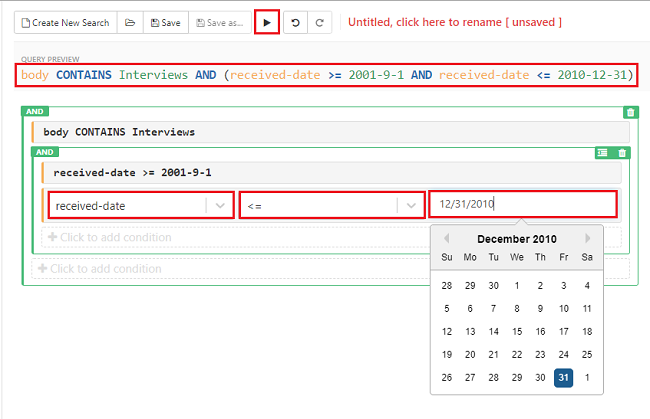Pick December 24 in calendar
Image resolution: width=650 pixels, height=419 pixels.
pyautogui.click(x=564, y=355)
